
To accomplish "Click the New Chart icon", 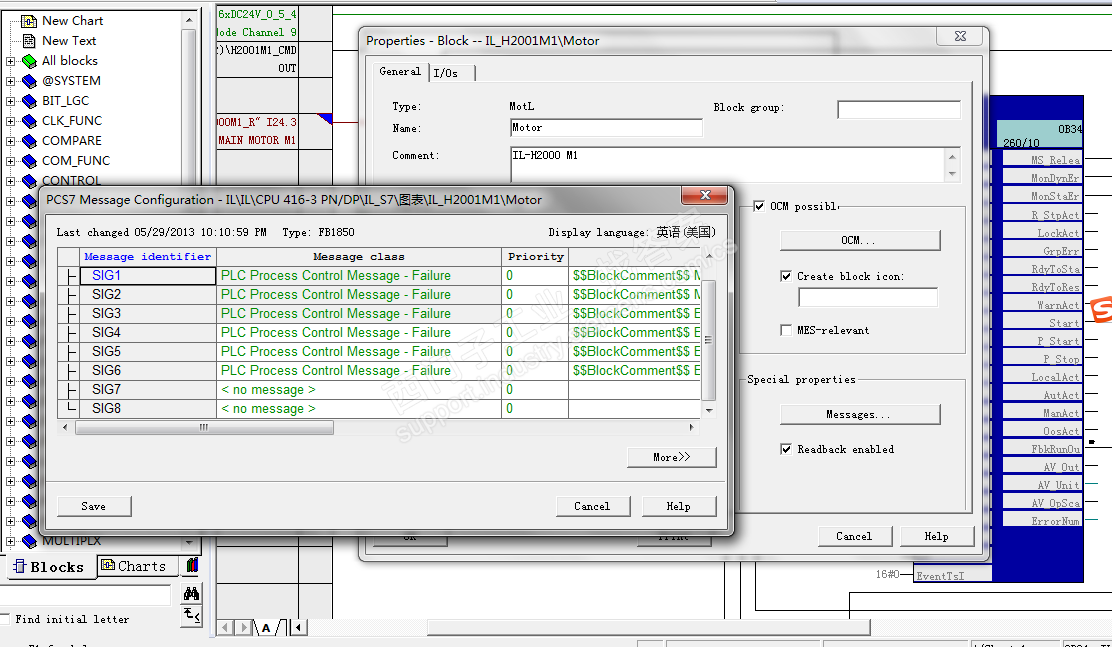I will point(29,21).
